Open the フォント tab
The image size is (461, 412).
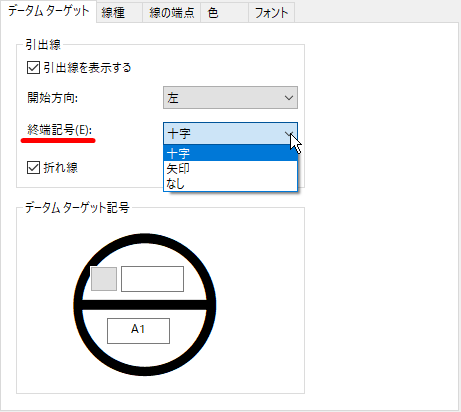point(271,13)
